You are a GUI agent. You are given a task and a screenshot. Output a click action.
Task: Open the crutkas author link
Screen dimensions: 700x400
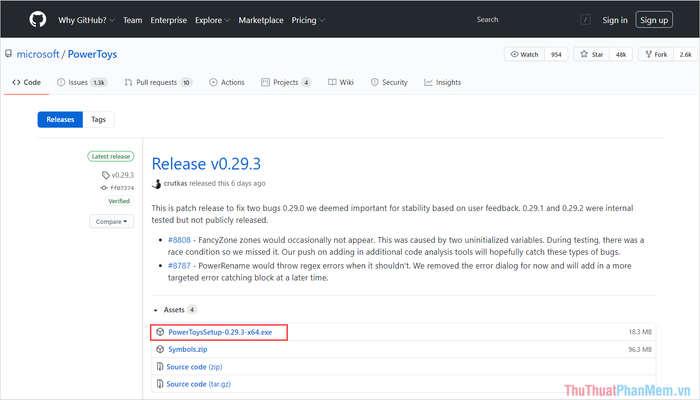[x=175, y=183]
